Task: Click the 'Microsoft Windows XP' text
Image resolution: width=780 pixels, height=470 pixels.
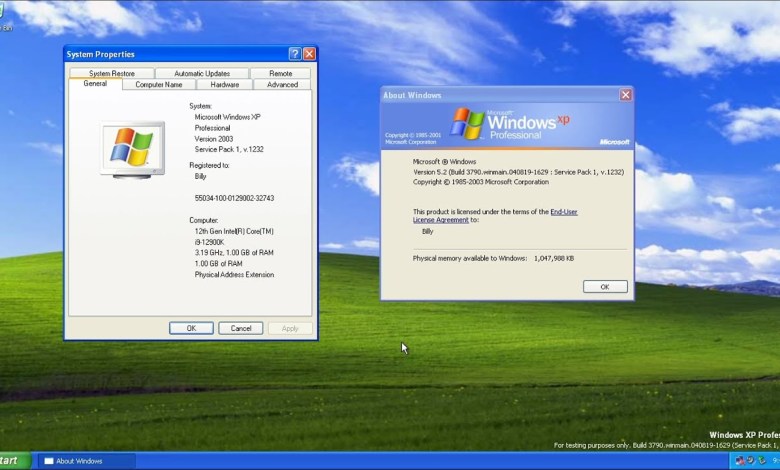Action: coord(227,117)
